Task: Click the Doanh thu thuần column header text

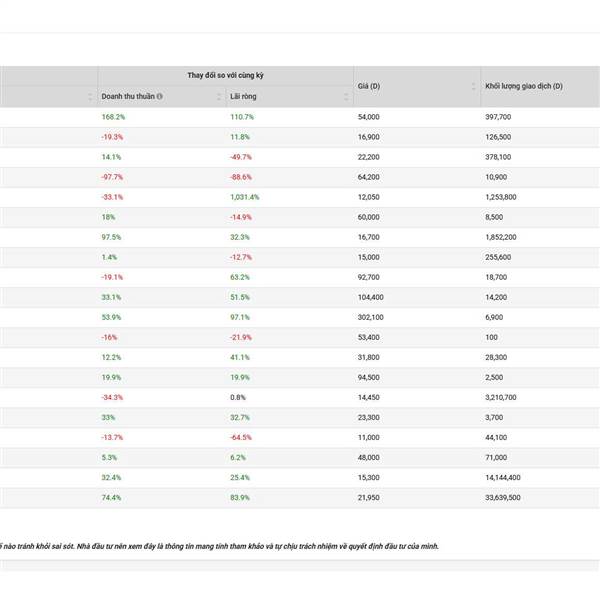Action: point(128,97)
